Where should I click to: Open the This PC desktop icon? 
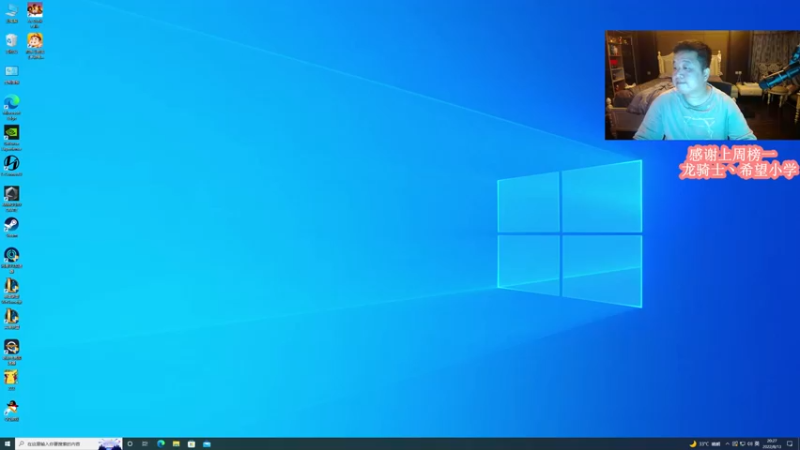click(11, 13)
